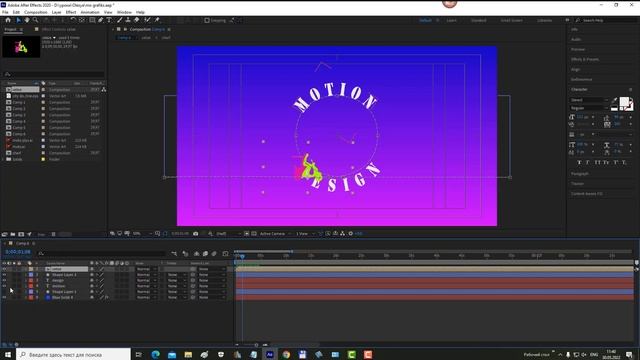640x360 pixels.
Task: Open the Align panel header
Action: (576, 69)
